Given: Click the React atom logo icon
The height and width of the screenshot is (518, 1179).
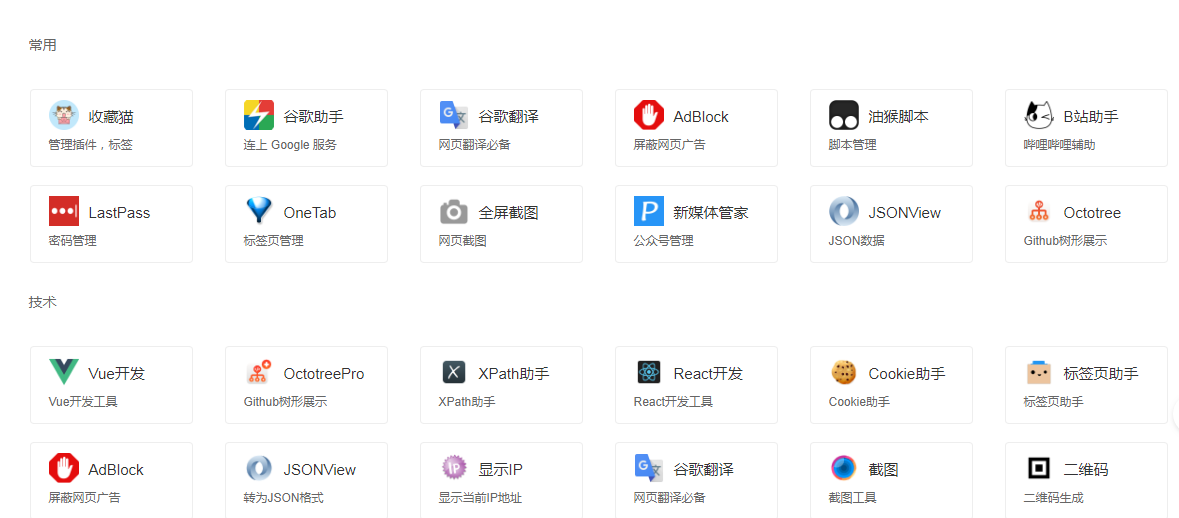Looking at the screenshot, I should 649,372.
